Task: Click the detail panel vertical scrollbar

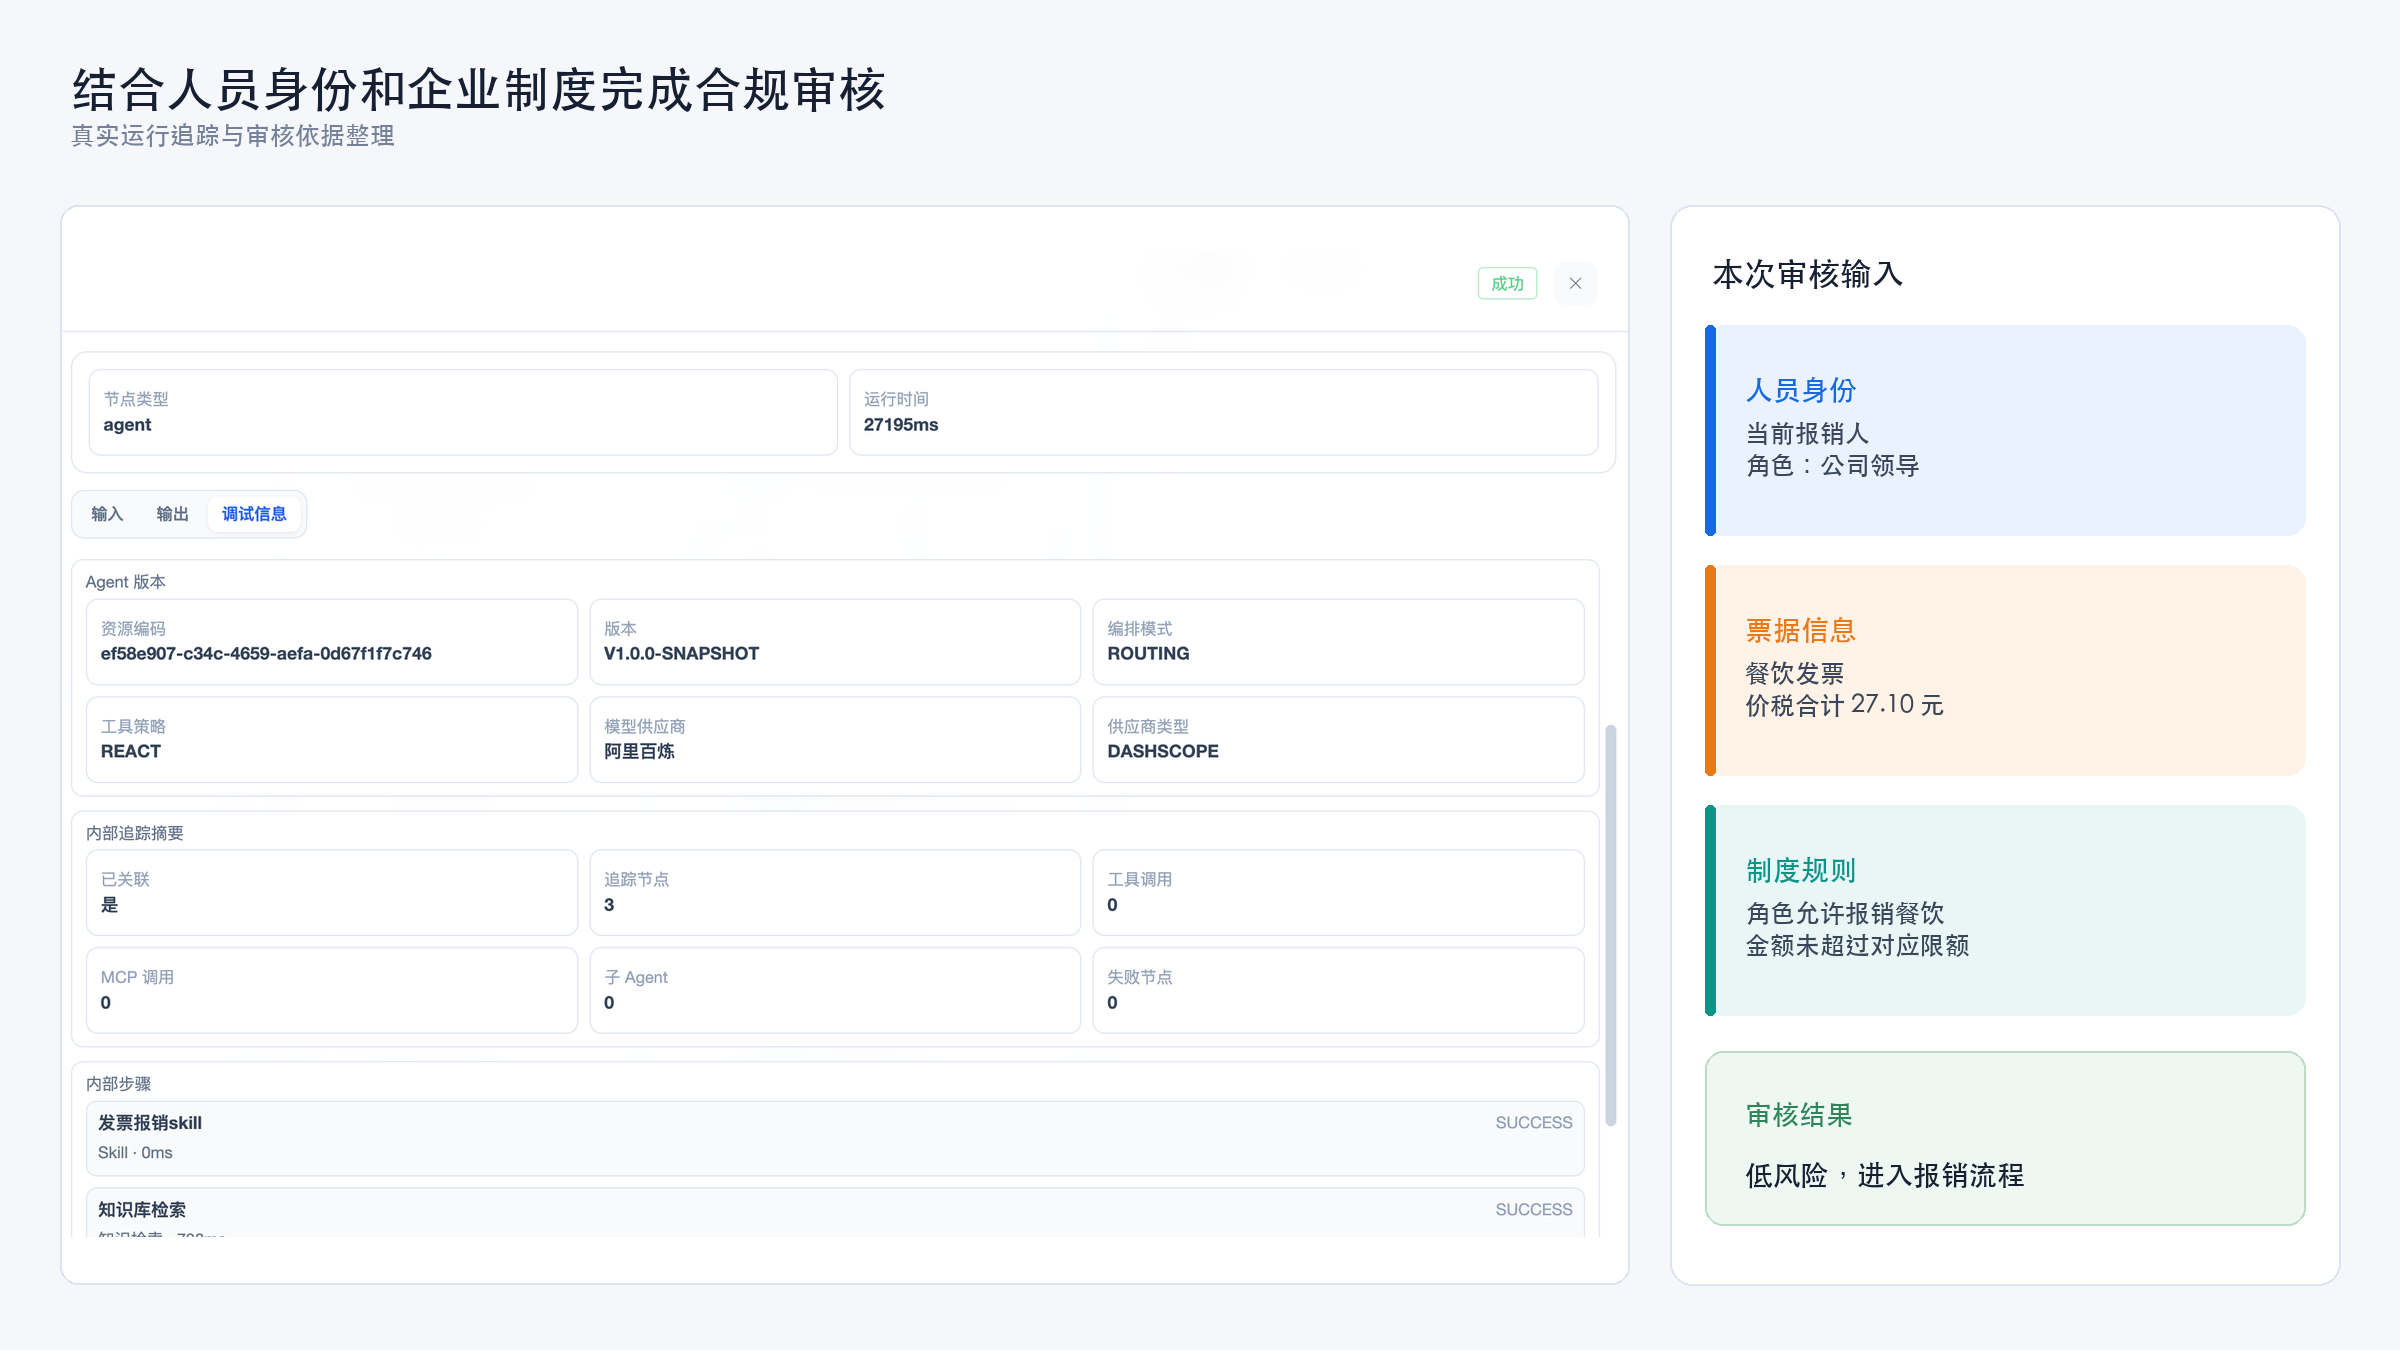Action: click(1610, 925)
